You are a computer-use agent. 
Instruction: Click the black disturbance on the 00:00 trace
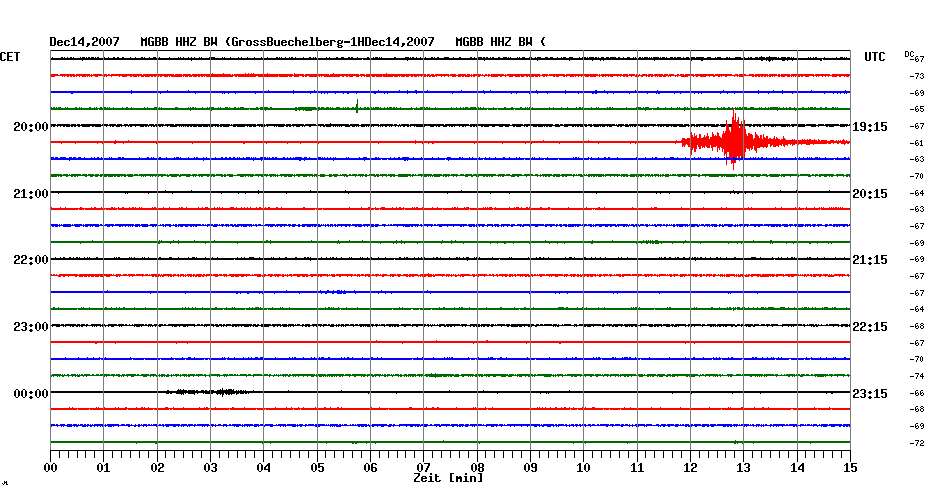pyautogui.click(x=208, y=392)
